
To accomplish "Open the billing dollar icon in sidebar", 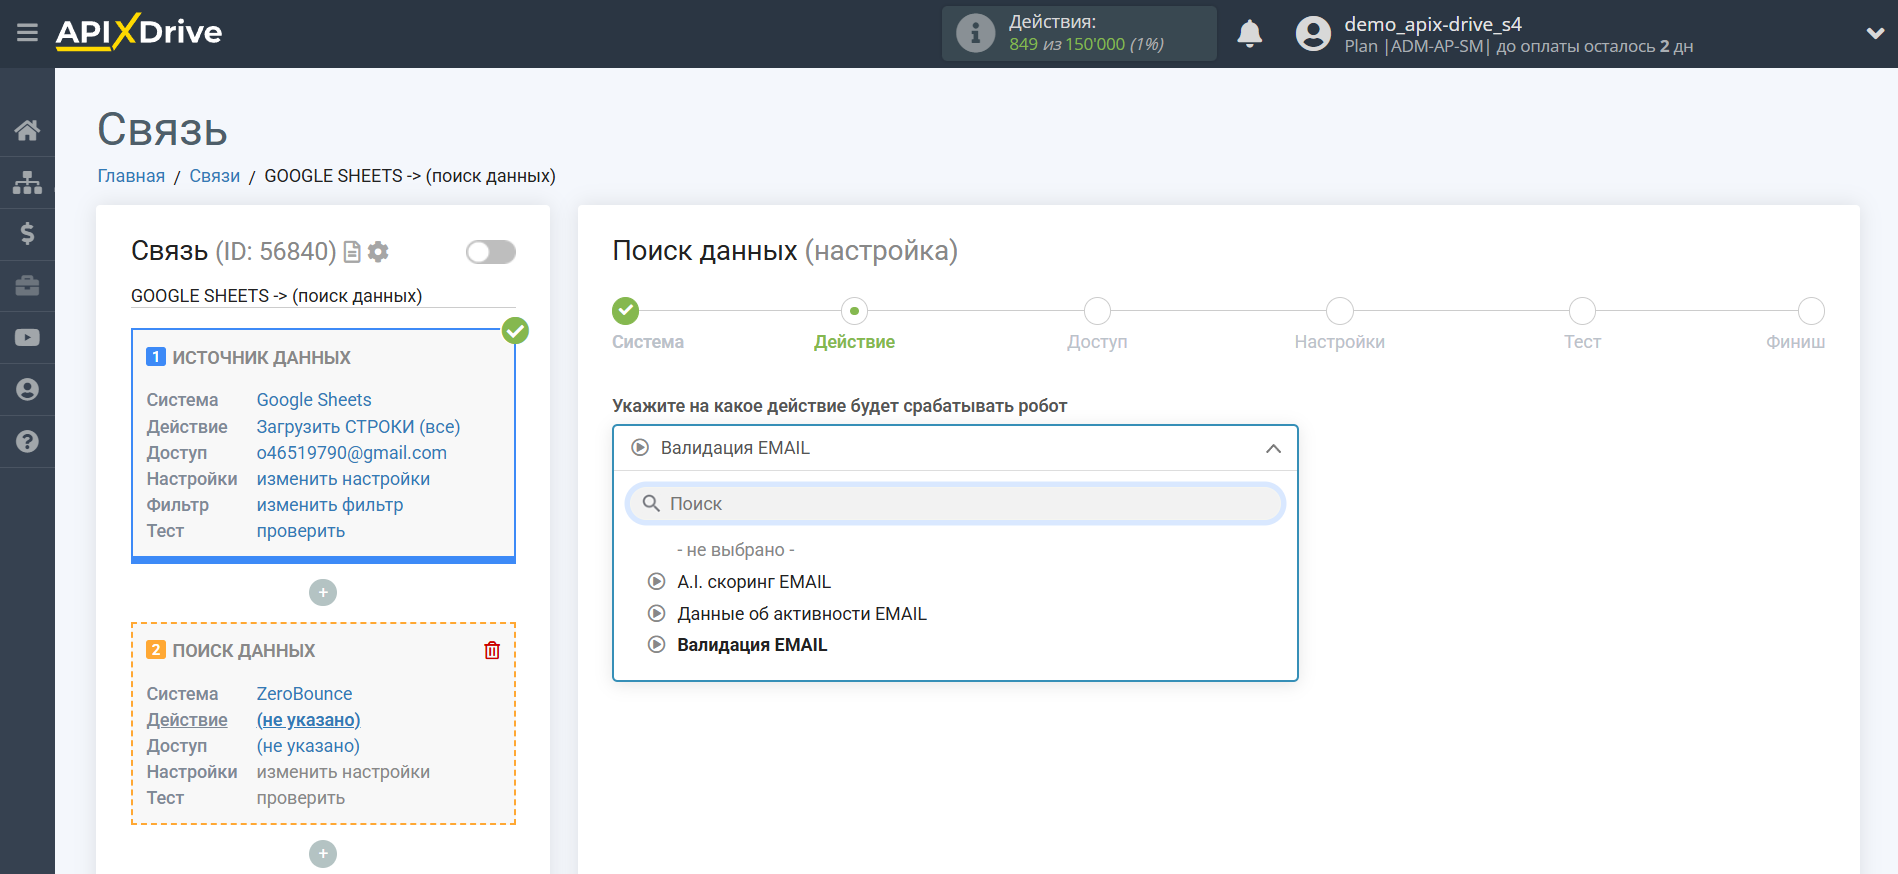I will [27, 234].
